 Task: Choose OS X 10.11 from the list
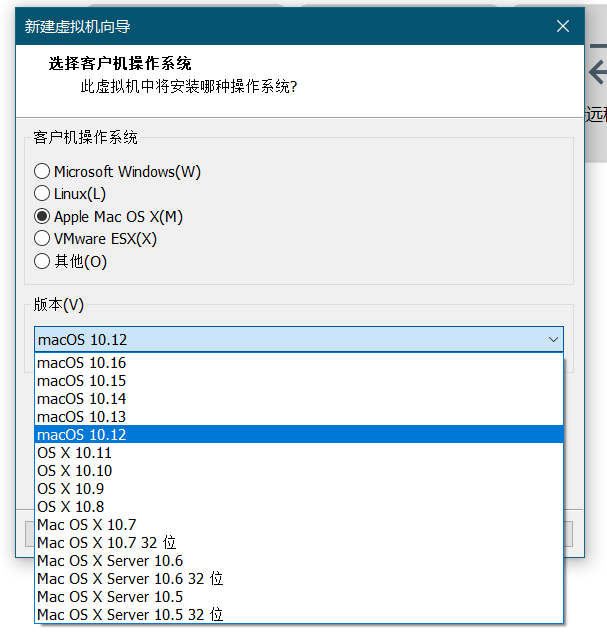299,453
